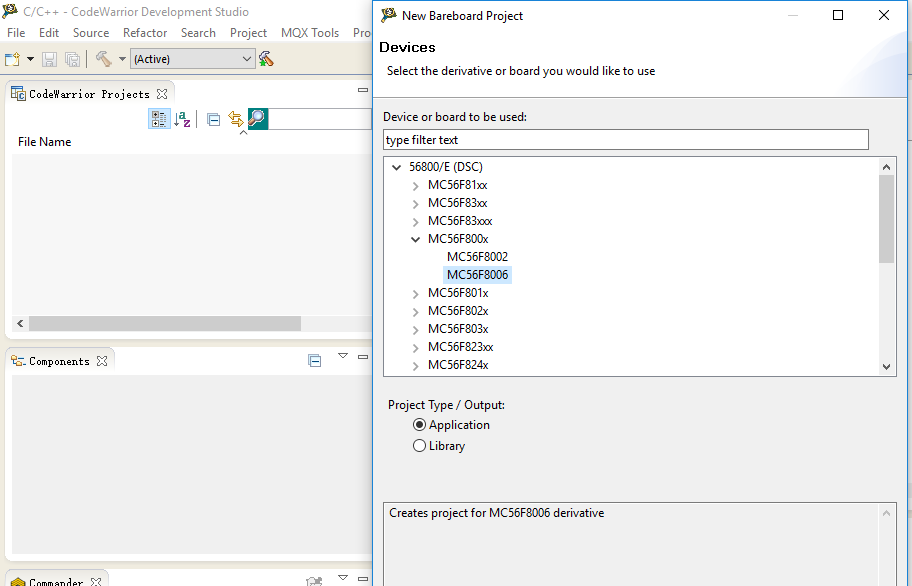Image resolution: width=912 pixels, height=586 pixels.
Task: Expand the MC56F83xxx node
Action: coord(415,222)
